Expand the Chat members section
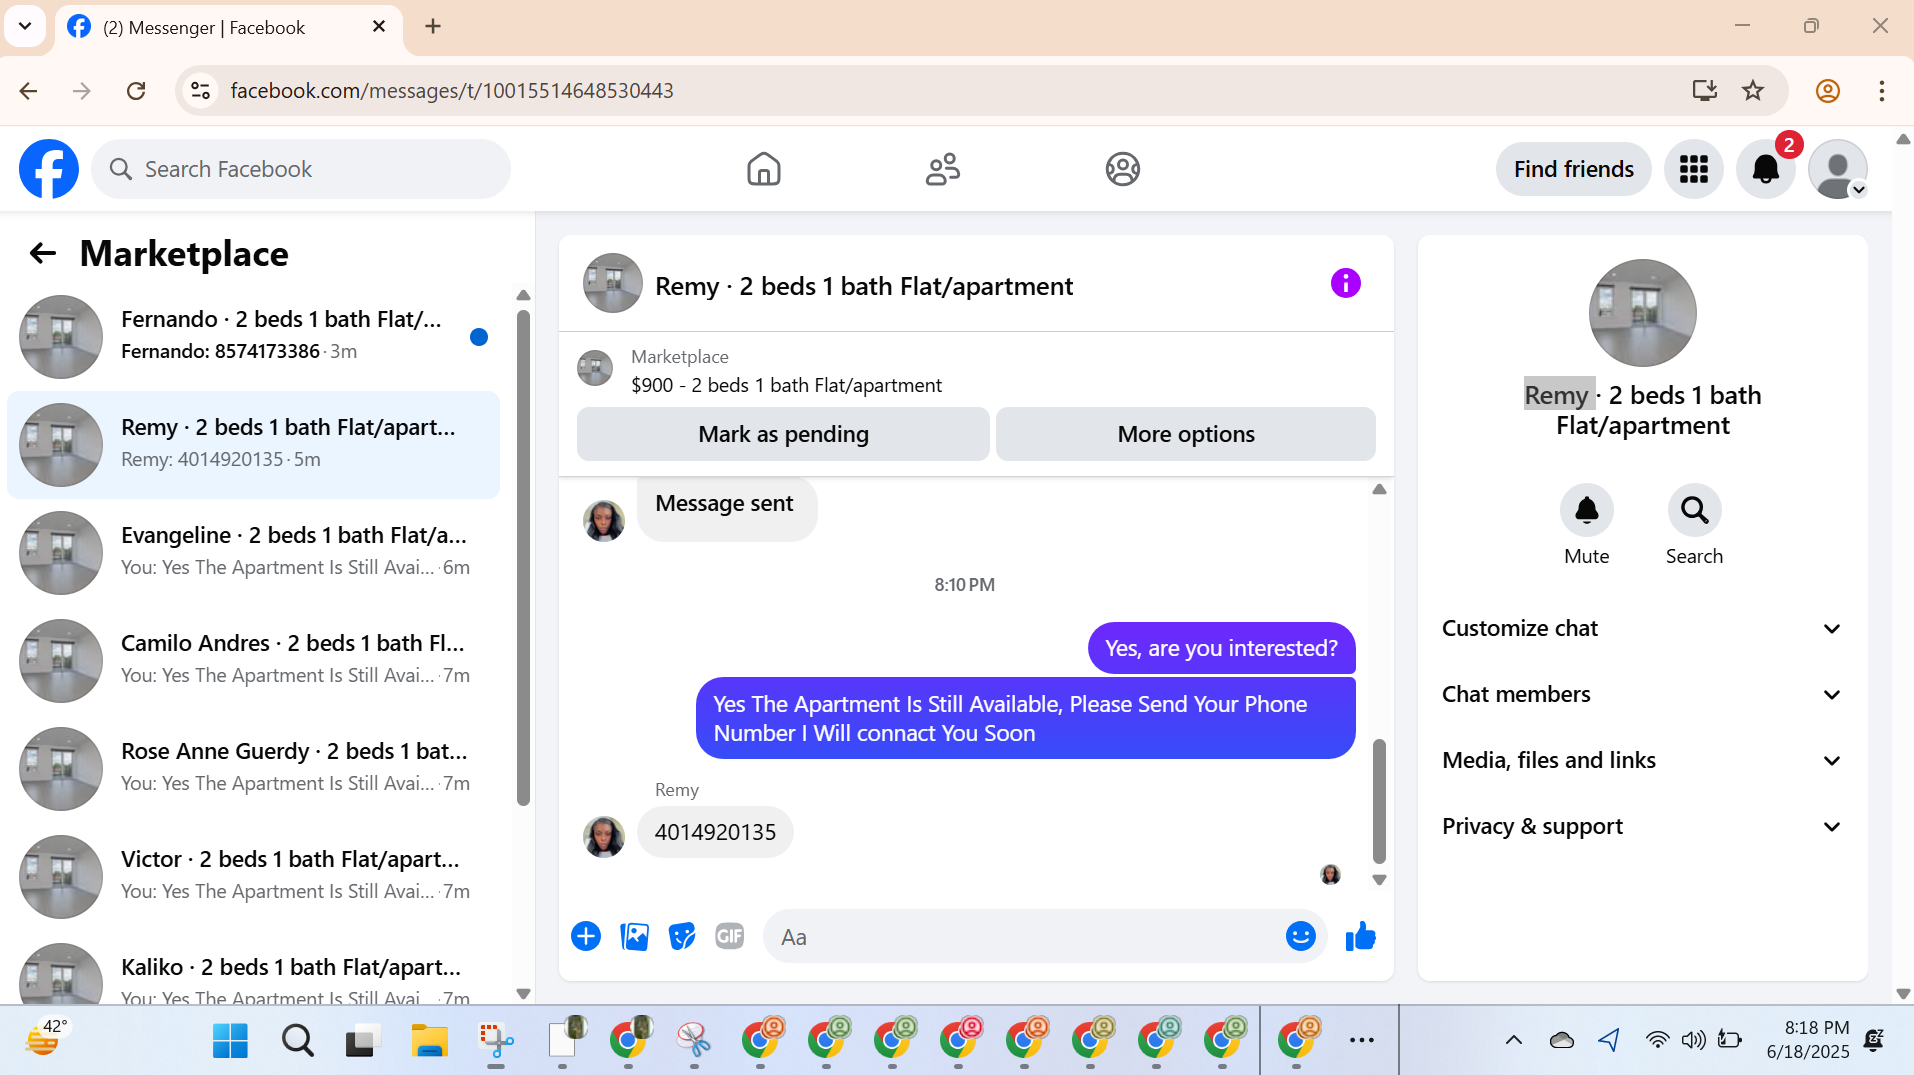 point(1642,694)
